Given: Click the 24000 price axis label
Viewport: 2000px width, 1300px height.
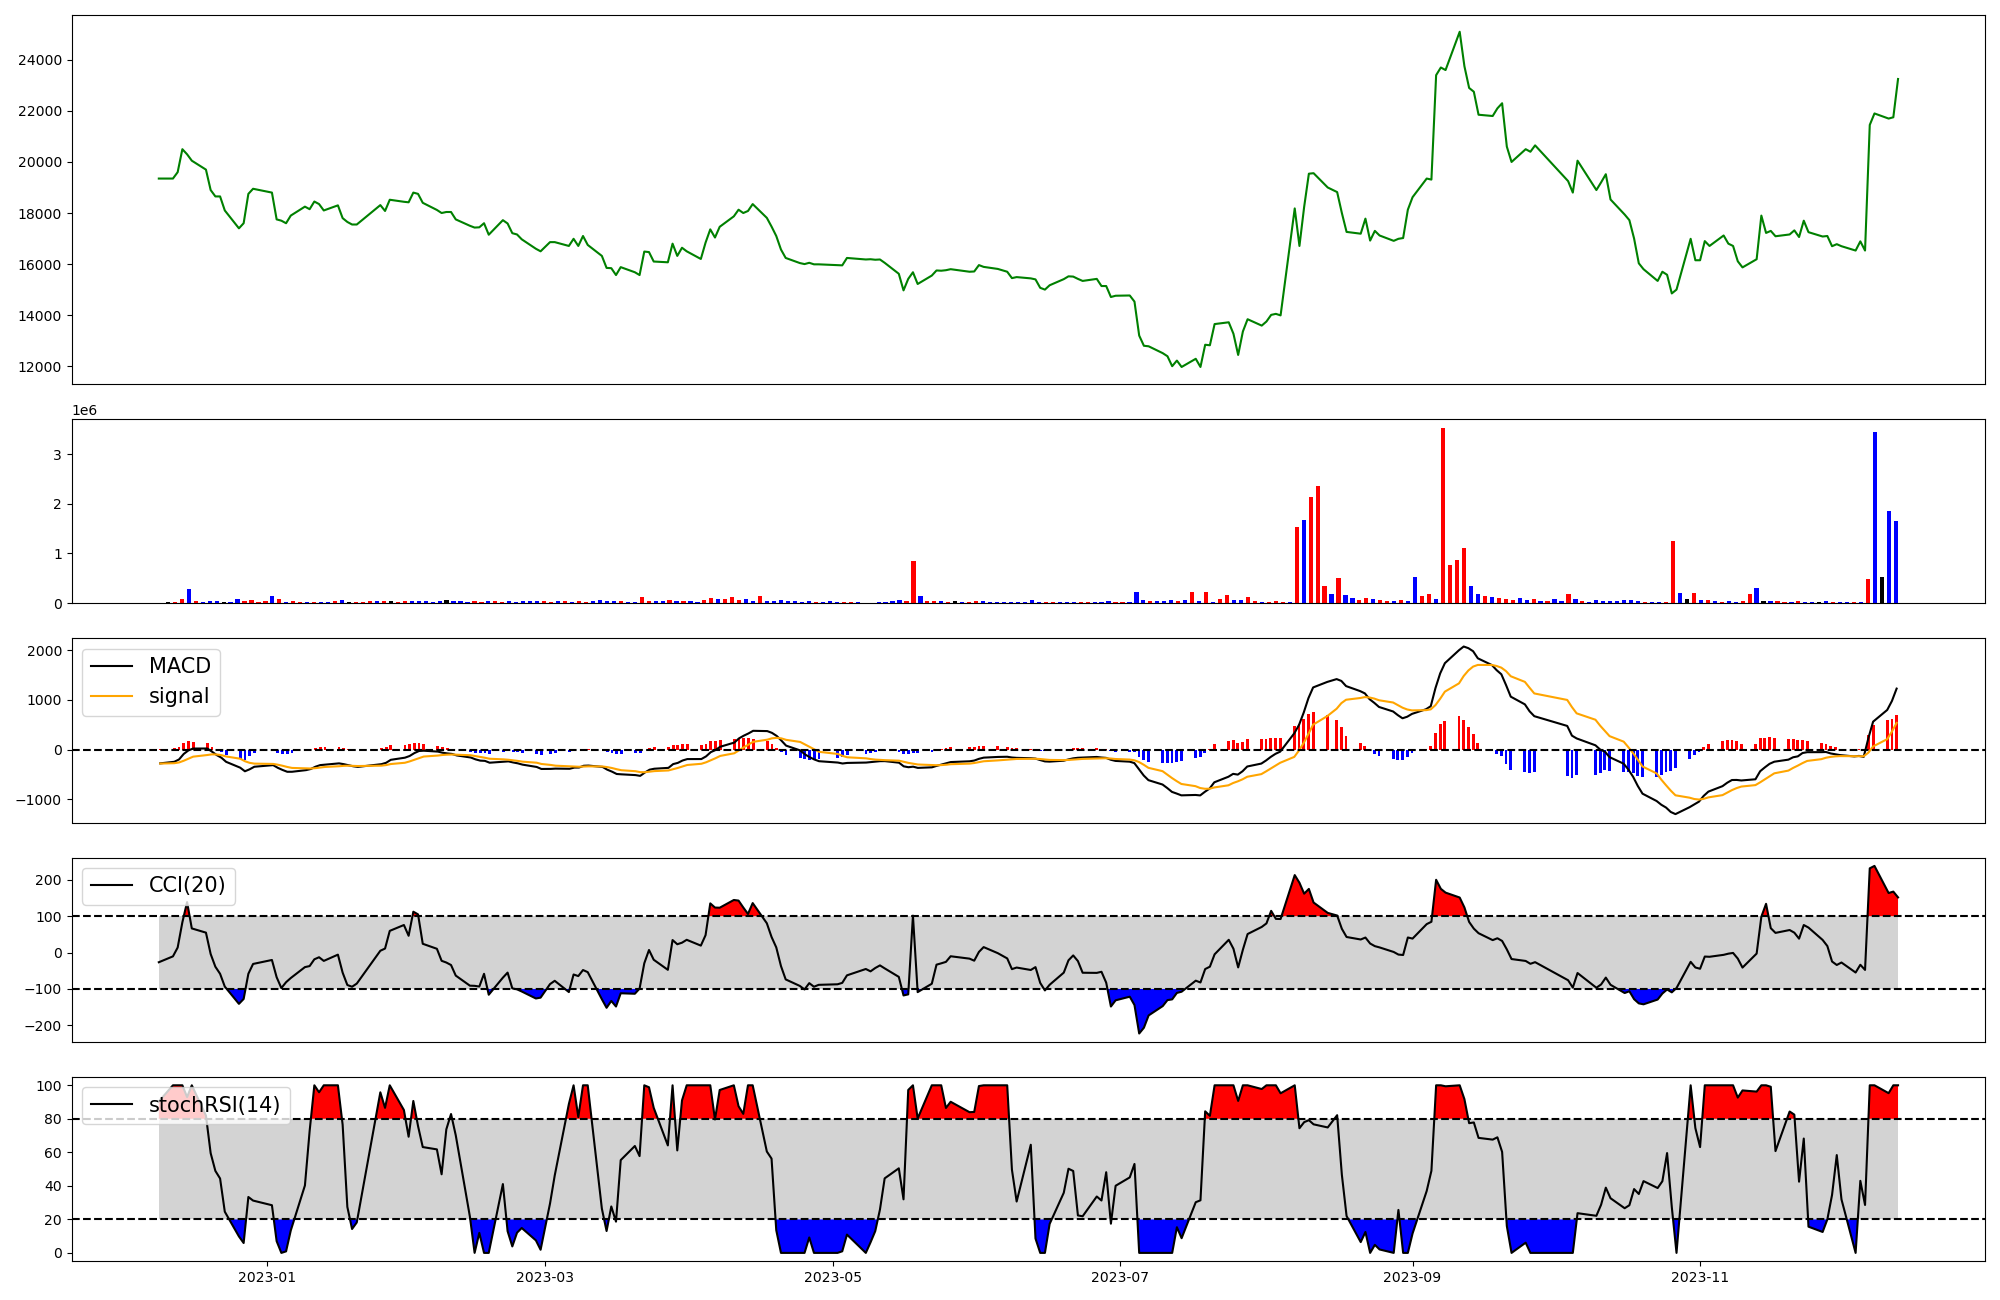Looking at the screenshot, I should tap(39, 60).
